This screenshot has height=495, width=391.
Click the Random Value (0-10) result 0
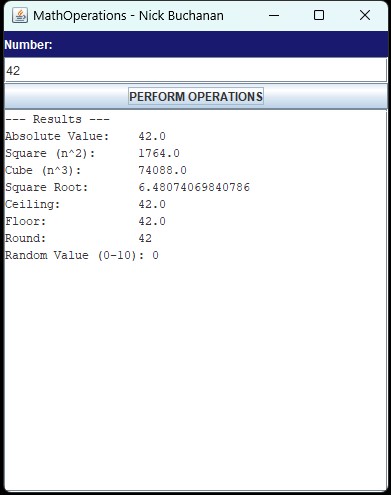155,255
